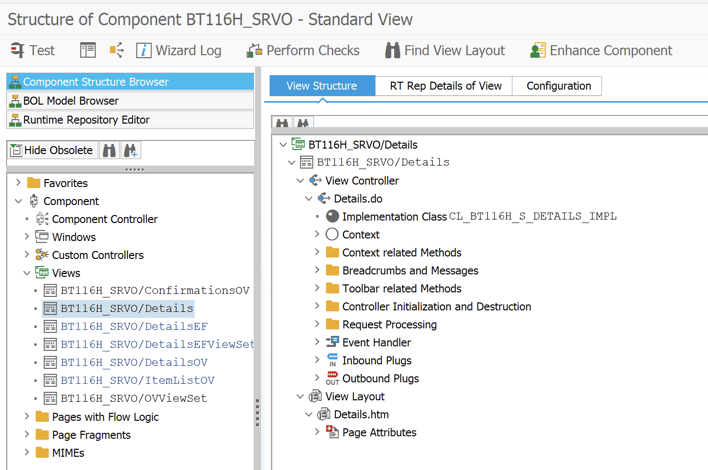Click the Test toolbar icon
This screenshot has width=708, height=470.
click(18, 50)
